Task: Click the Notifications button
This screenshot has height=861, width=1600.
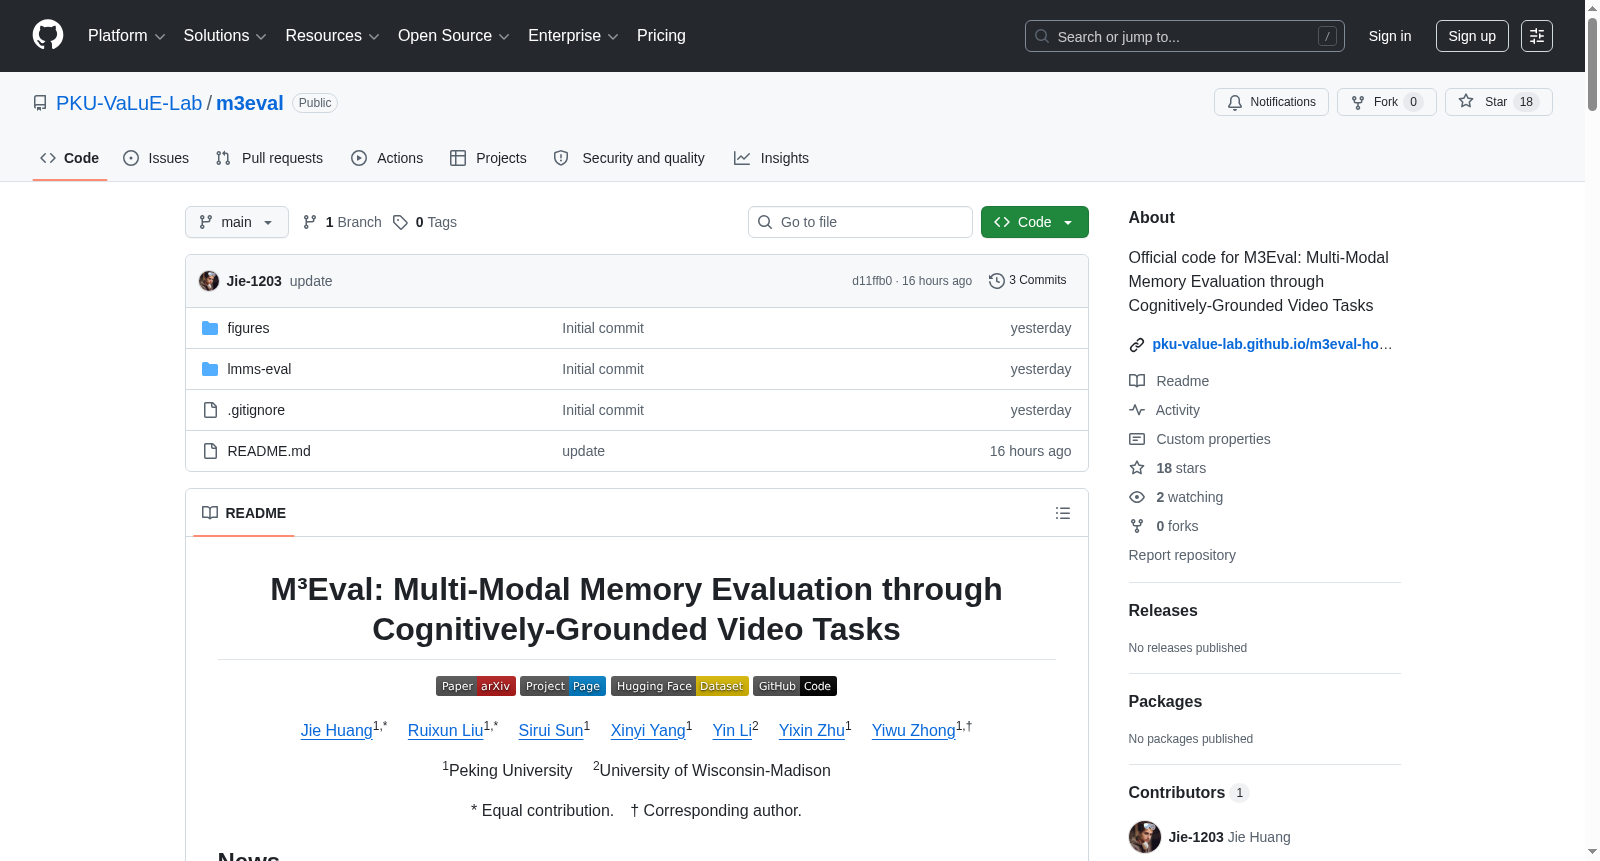Action: click(x=1271, y=102)
